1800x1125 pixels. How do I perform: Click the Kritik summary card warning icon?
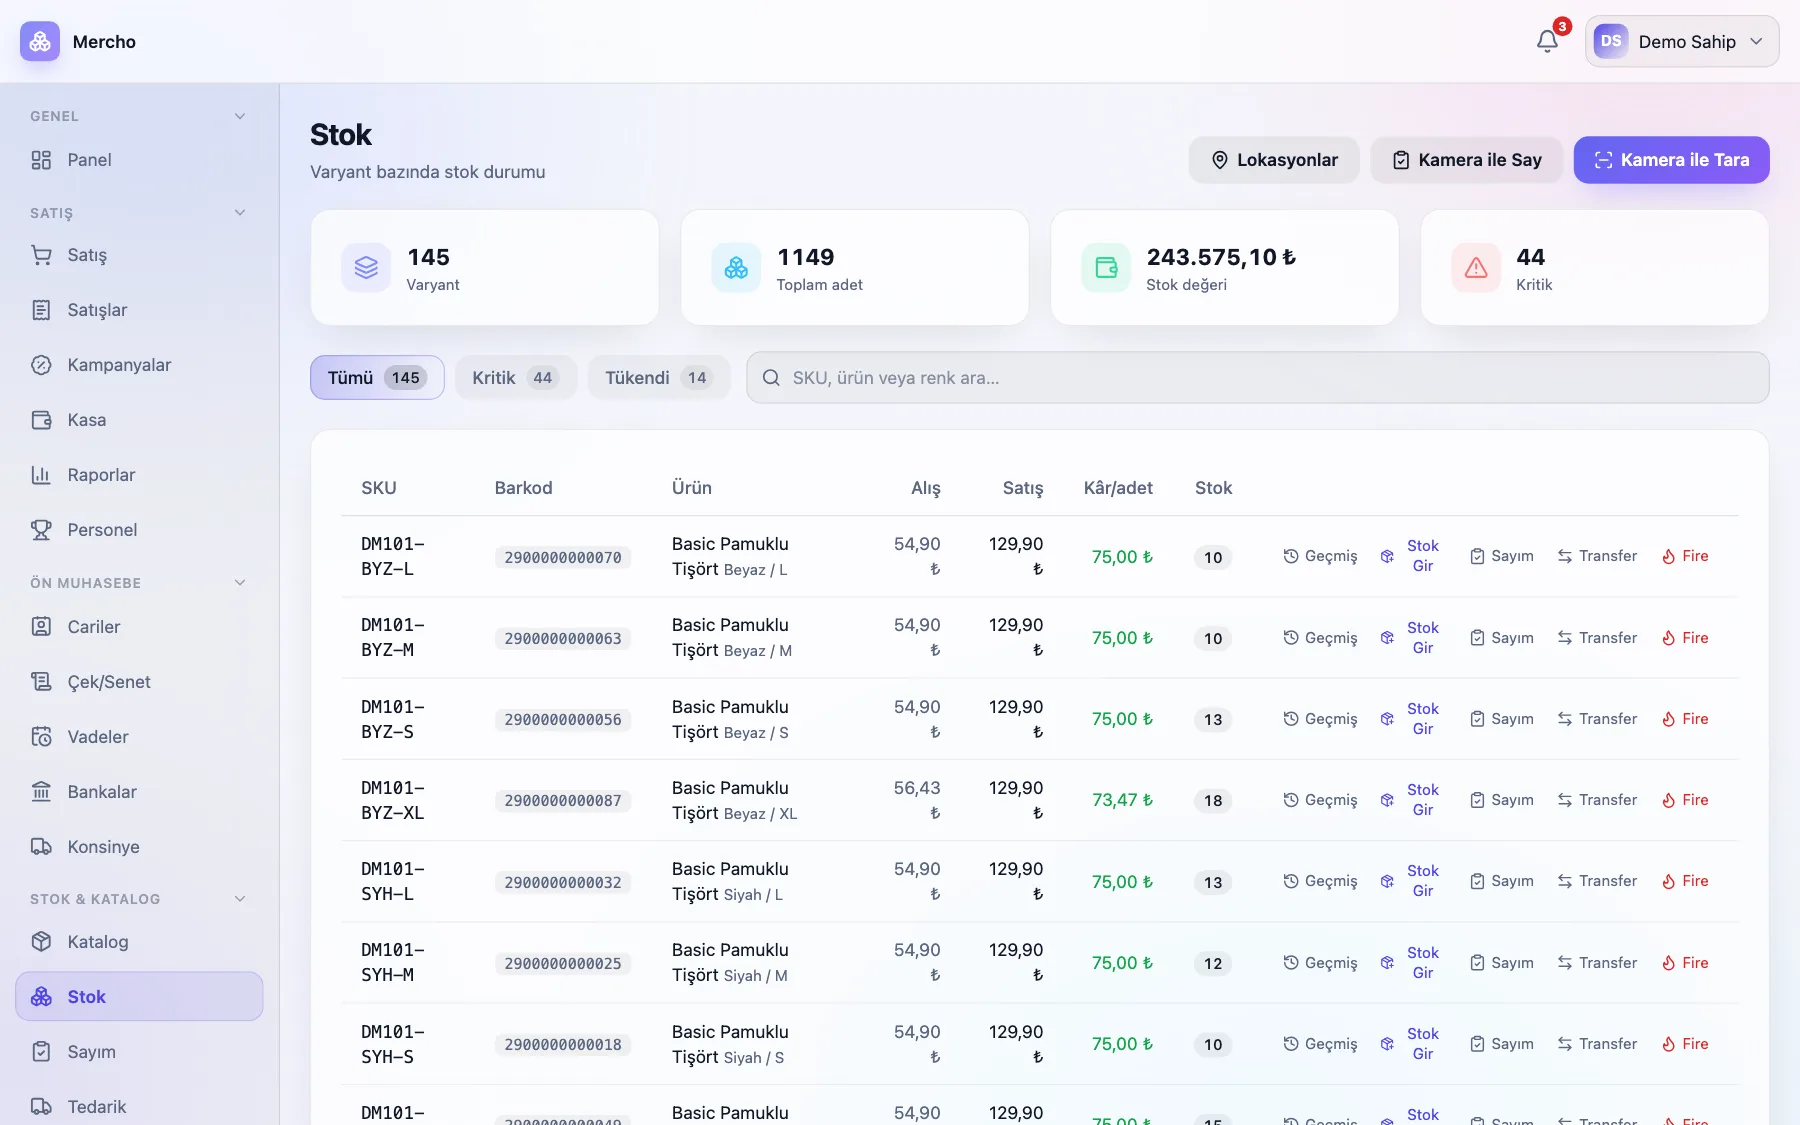tap(1476, 268)
